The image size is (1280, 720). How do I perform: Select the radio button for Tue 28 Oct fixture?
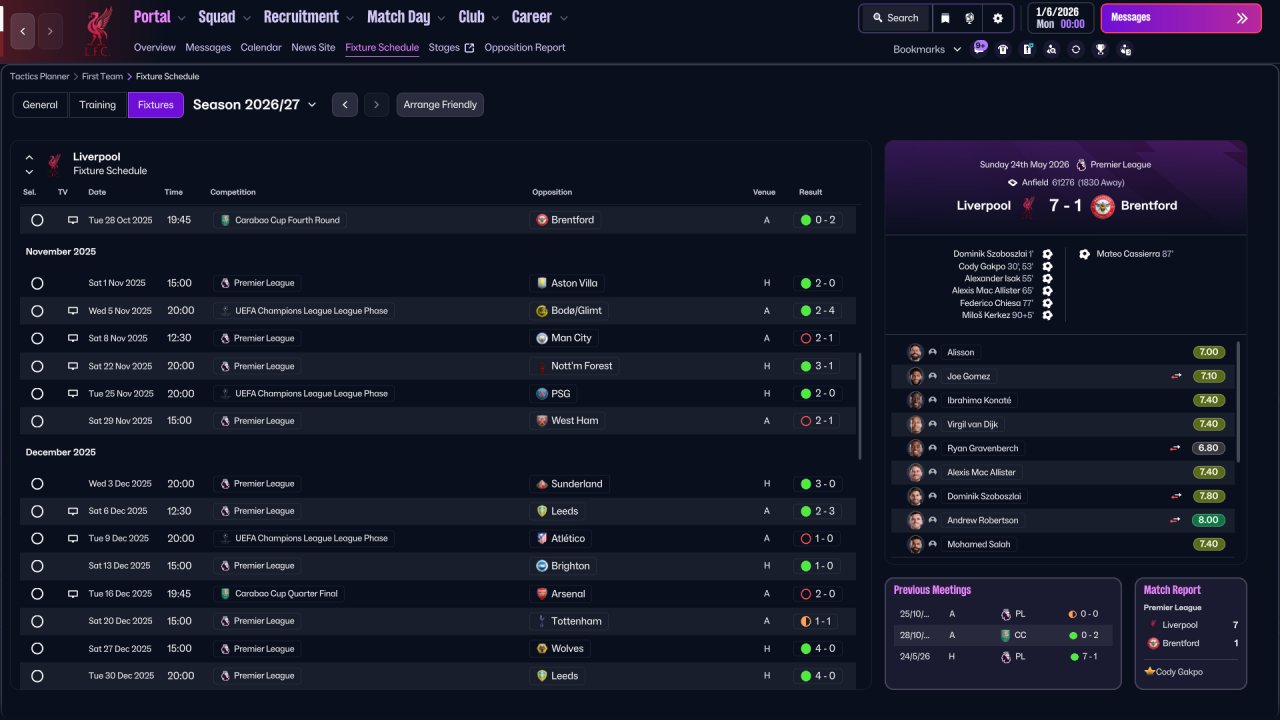tap(37, 220)
